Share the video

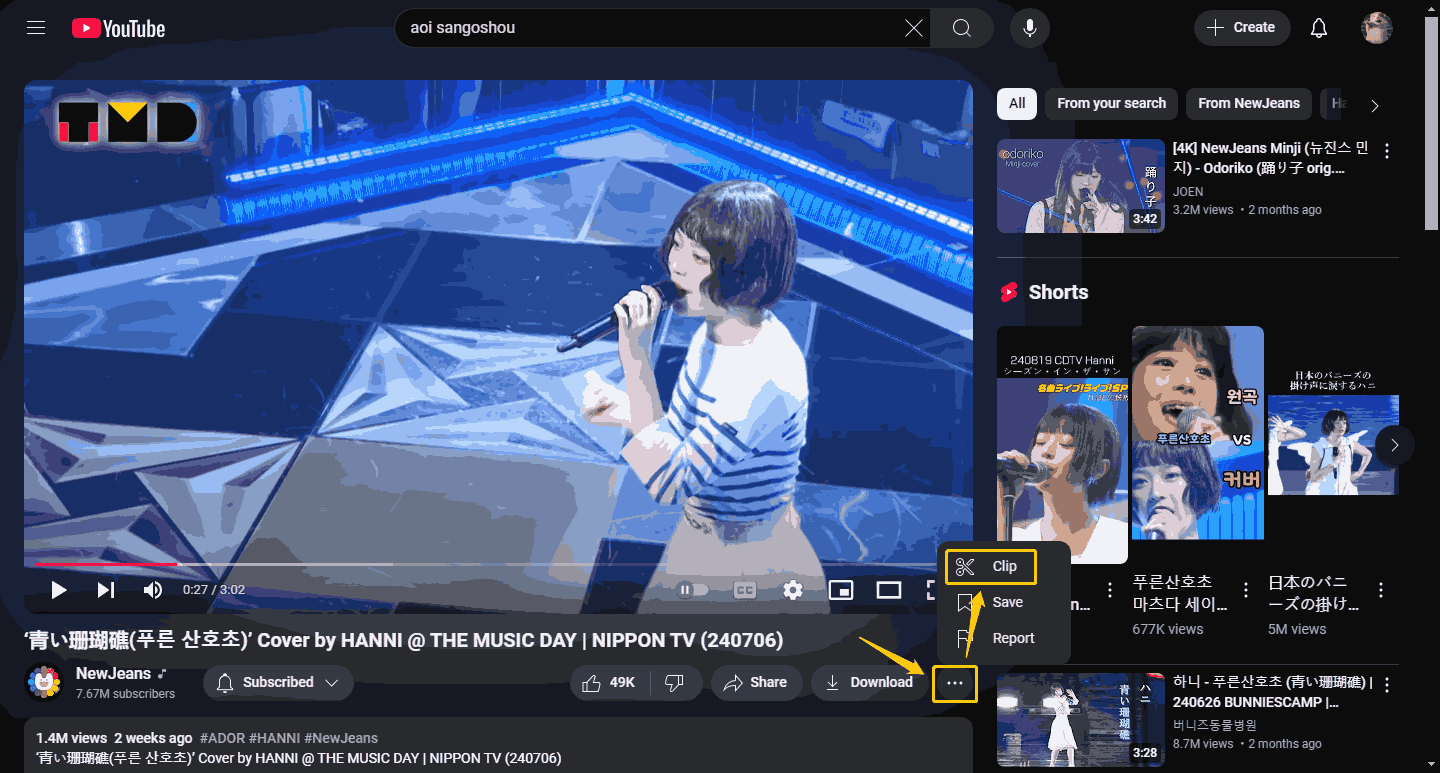[x=756, y=683]
